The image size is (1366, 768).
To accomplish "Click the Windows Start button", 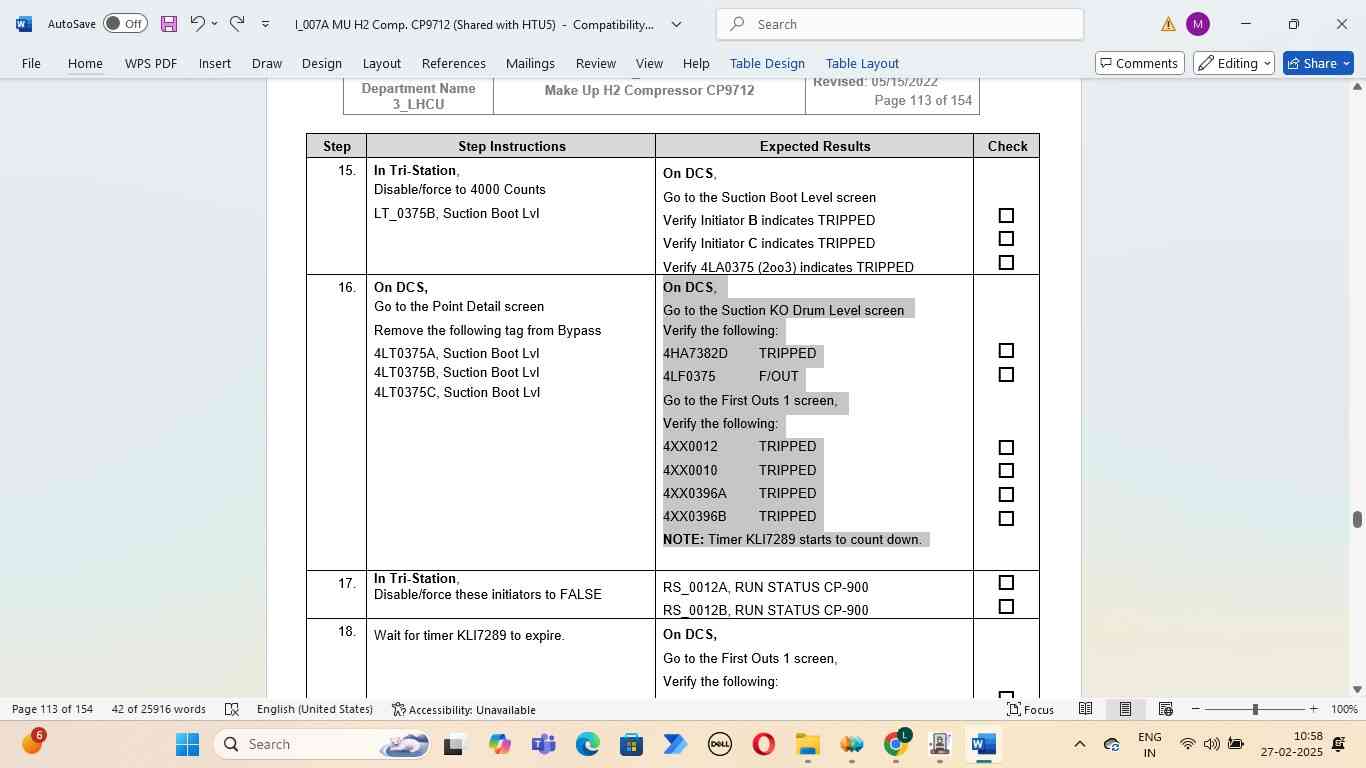I will [187, 744].
